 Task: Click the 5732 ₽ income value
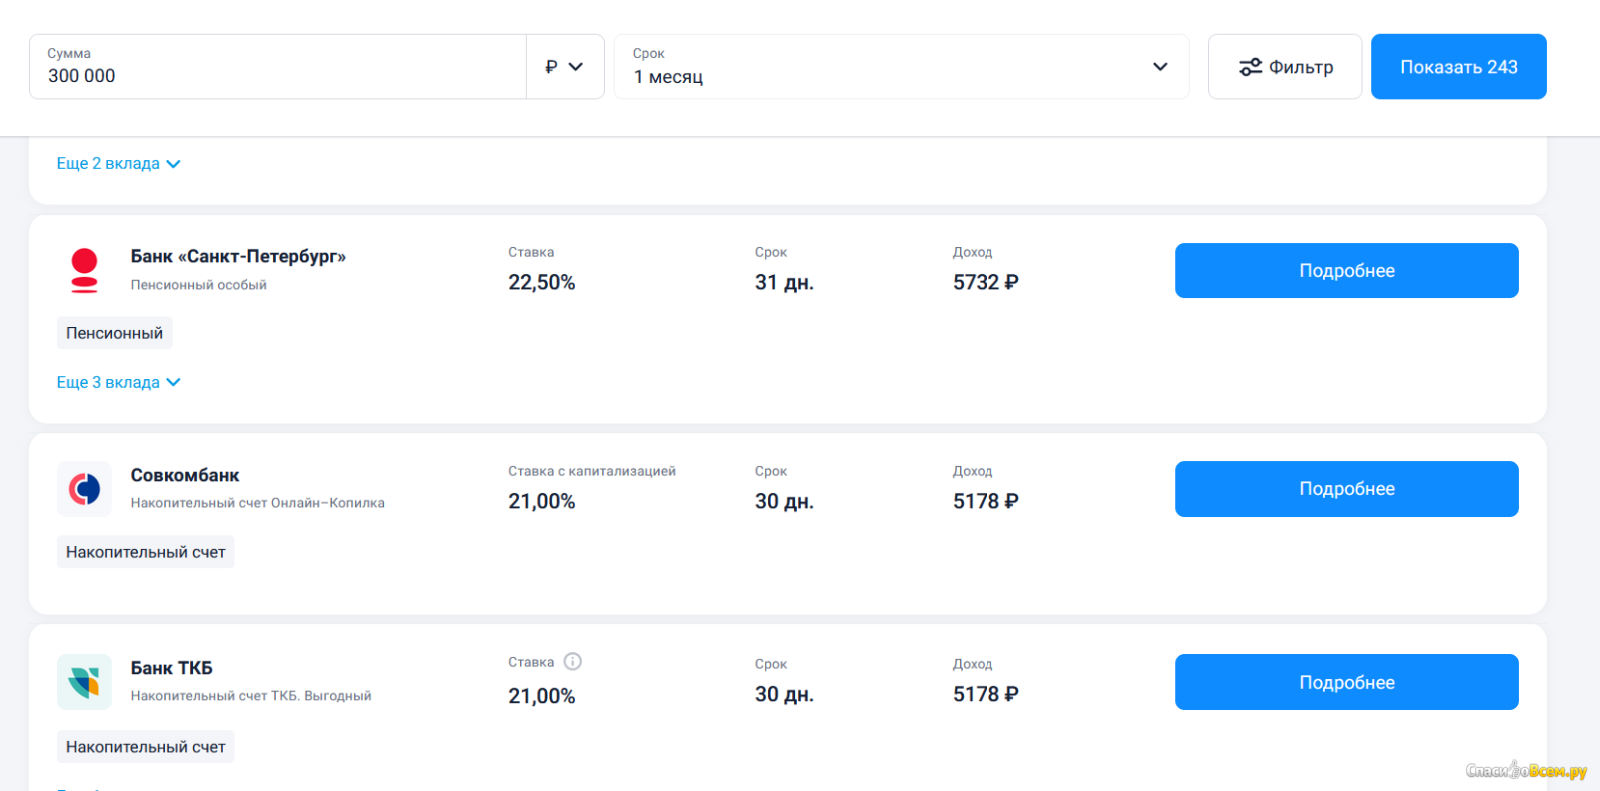click(985, 283)
